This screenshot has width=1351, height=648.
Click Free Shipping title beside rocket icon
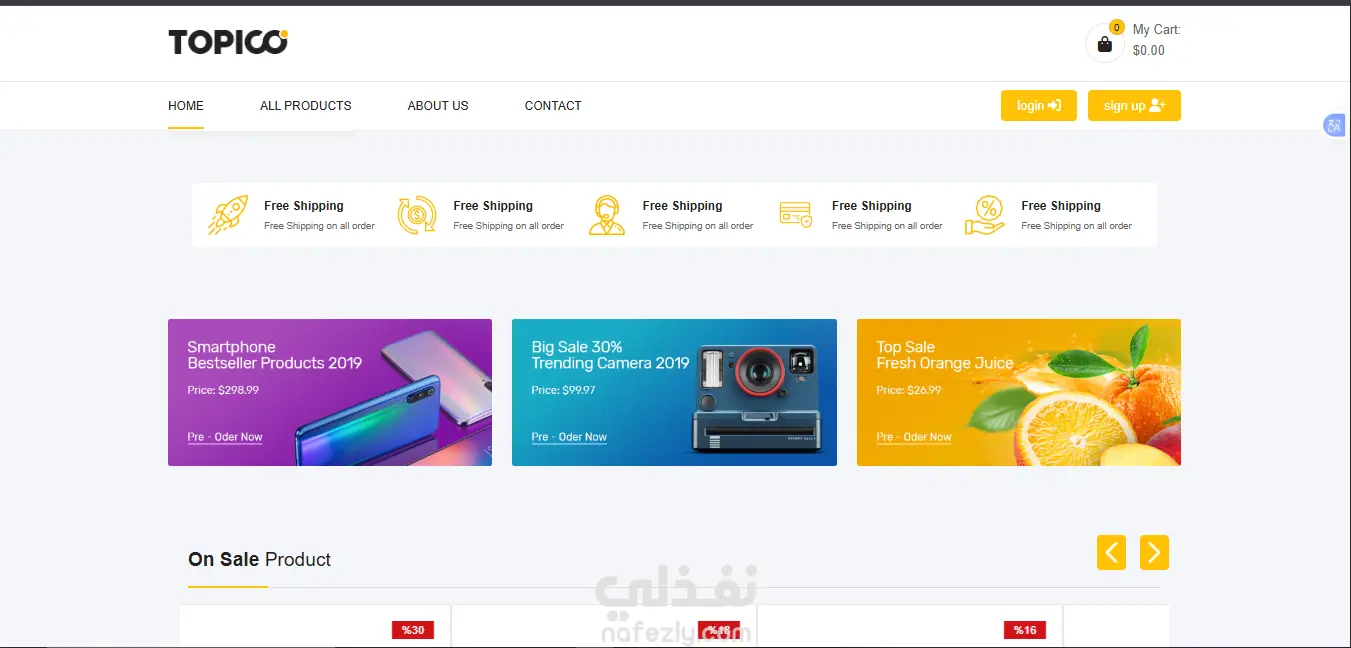pyautogui.click(x=304, y=206)
